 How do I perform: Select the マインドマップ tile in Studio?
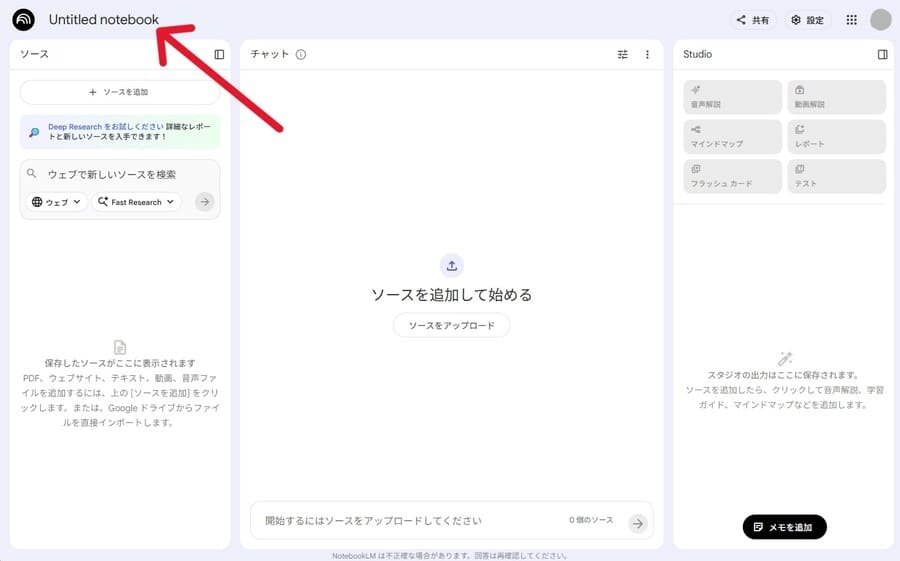coord(732,137)
